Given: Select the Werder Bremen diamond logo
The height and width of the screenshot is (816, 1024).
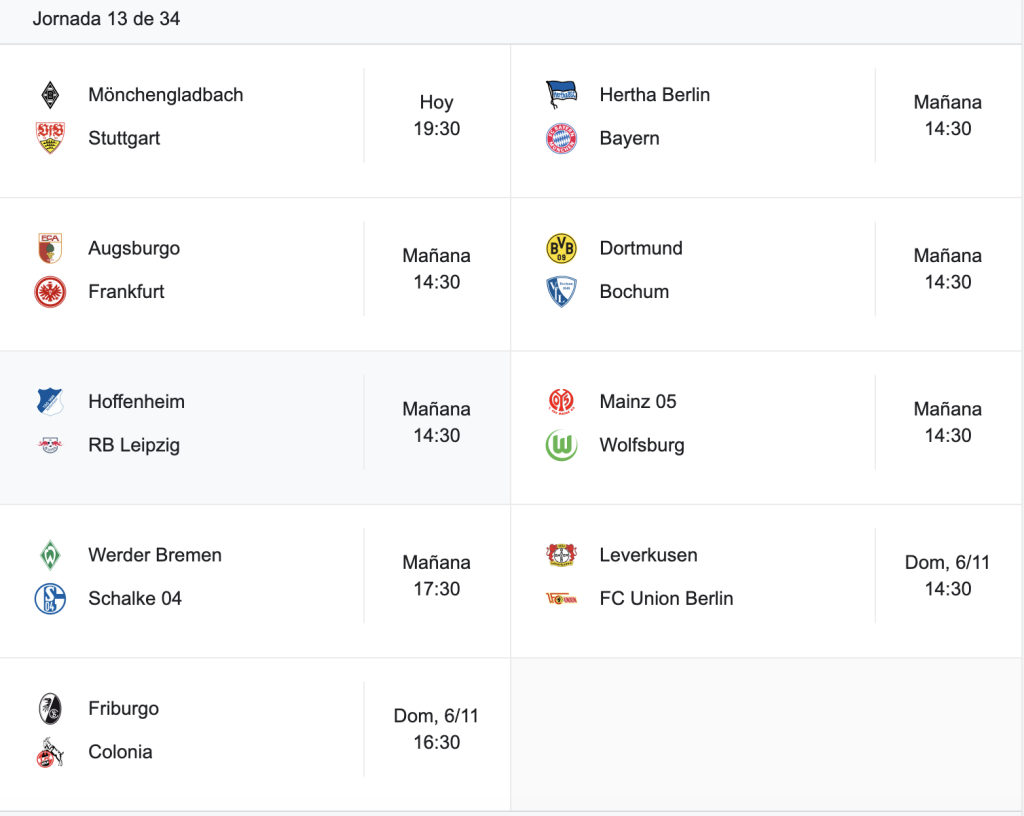Looking at the screenshot, I should point(50,556).
